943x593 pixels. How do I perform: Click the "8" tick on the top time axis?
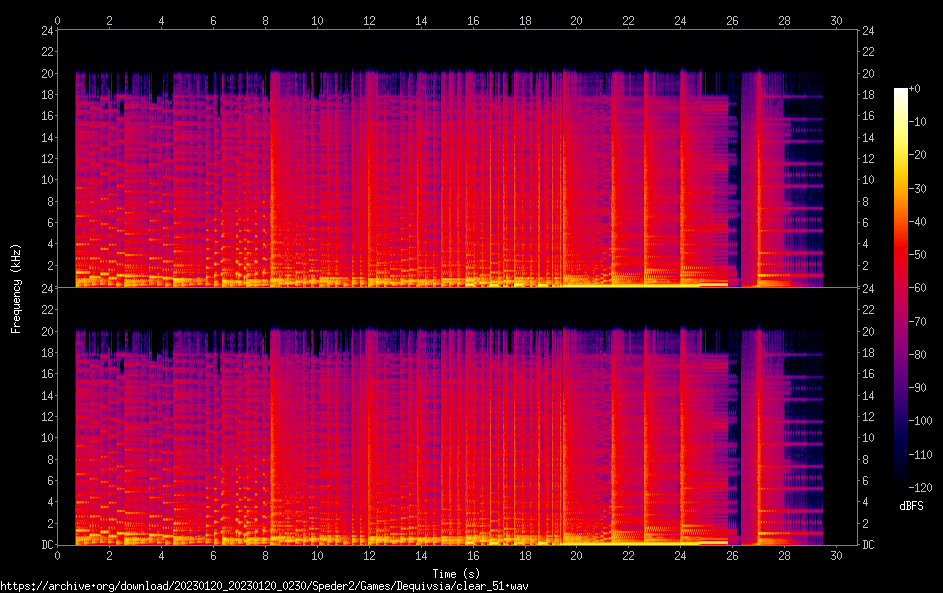tap(265, 20)
